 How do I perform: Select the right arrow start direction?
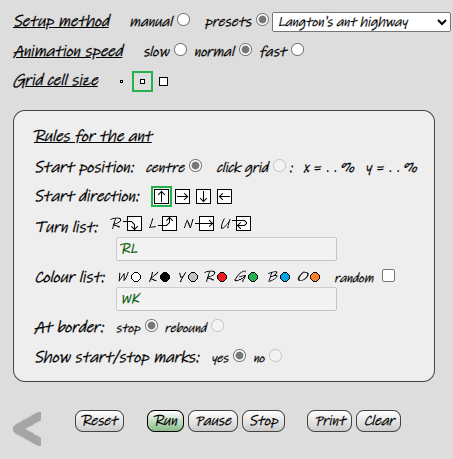[182, 196]
